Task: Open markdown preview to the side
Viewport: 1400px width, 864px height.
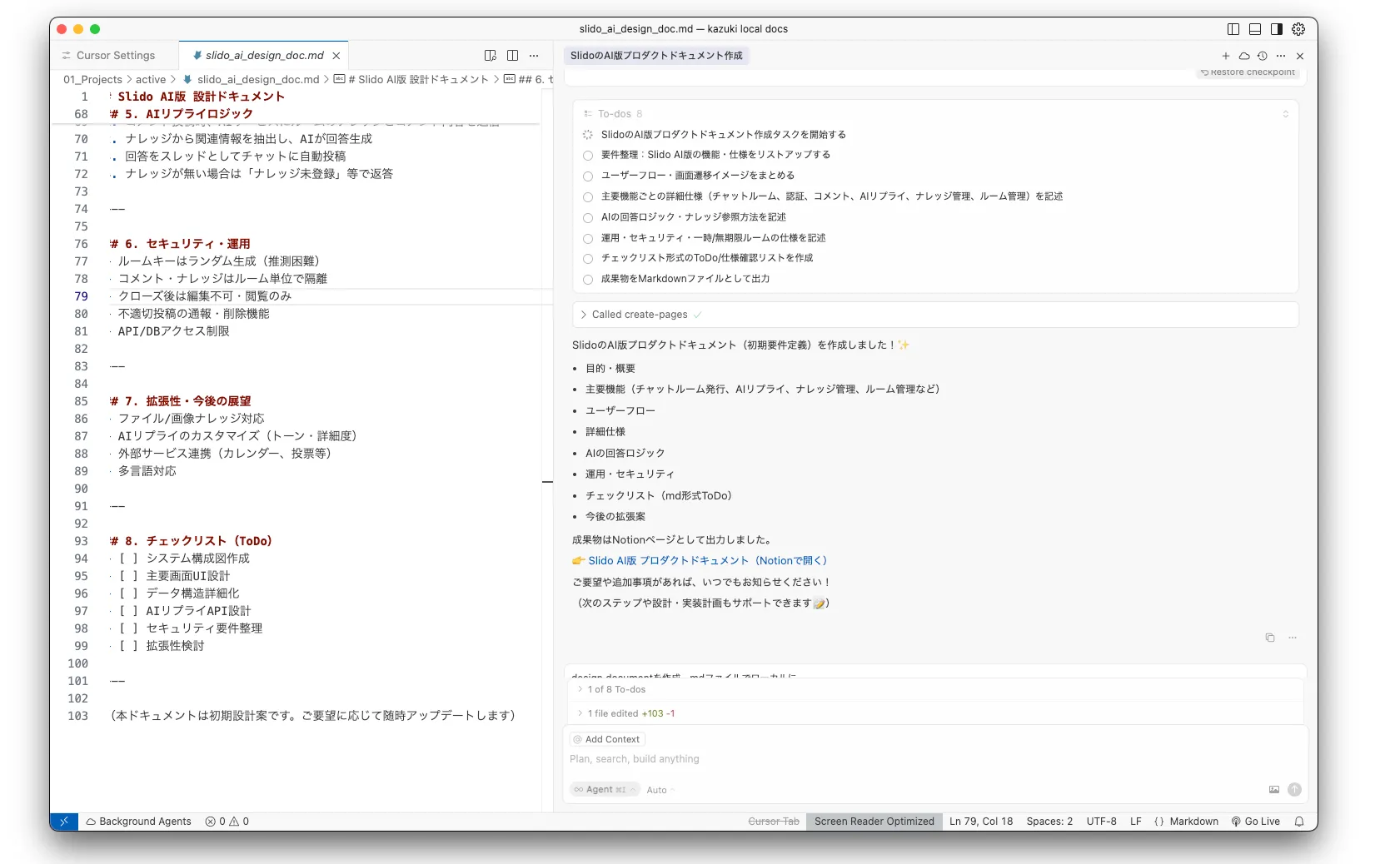Action: tap(490, 56)
